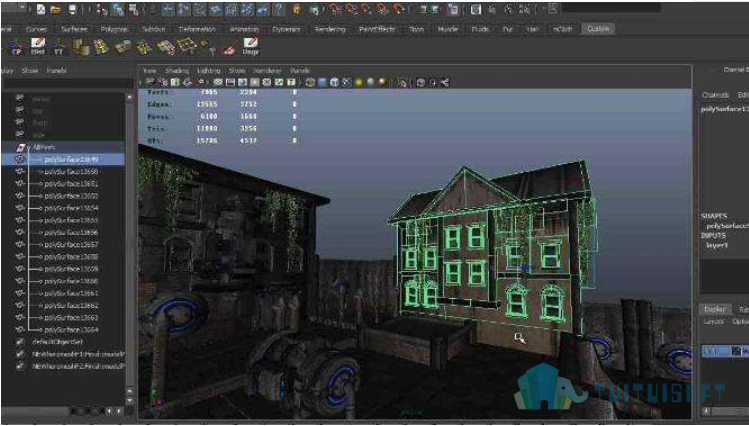The width and height of the screenshot is (749, 426).
Task: Click the outliner scroll-up arrow
Action: click(x=129, y=97)
